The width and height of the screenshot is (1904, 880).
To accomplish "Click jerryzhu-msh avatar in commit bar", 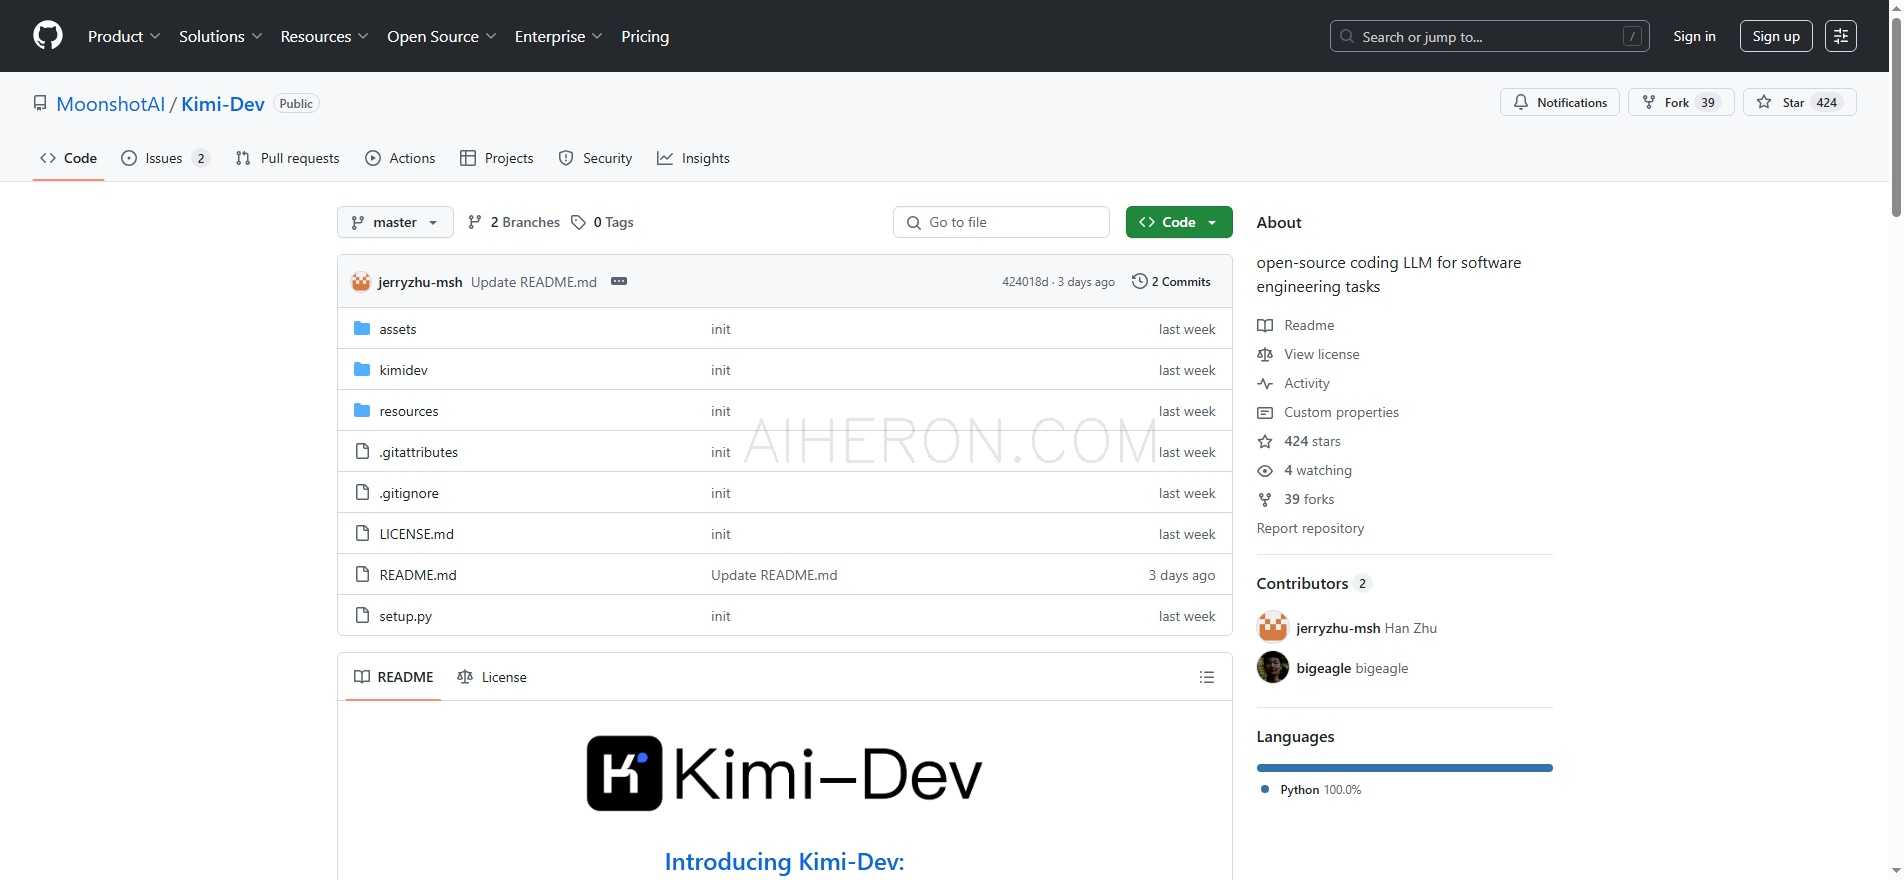I will [x=361, y=282].
